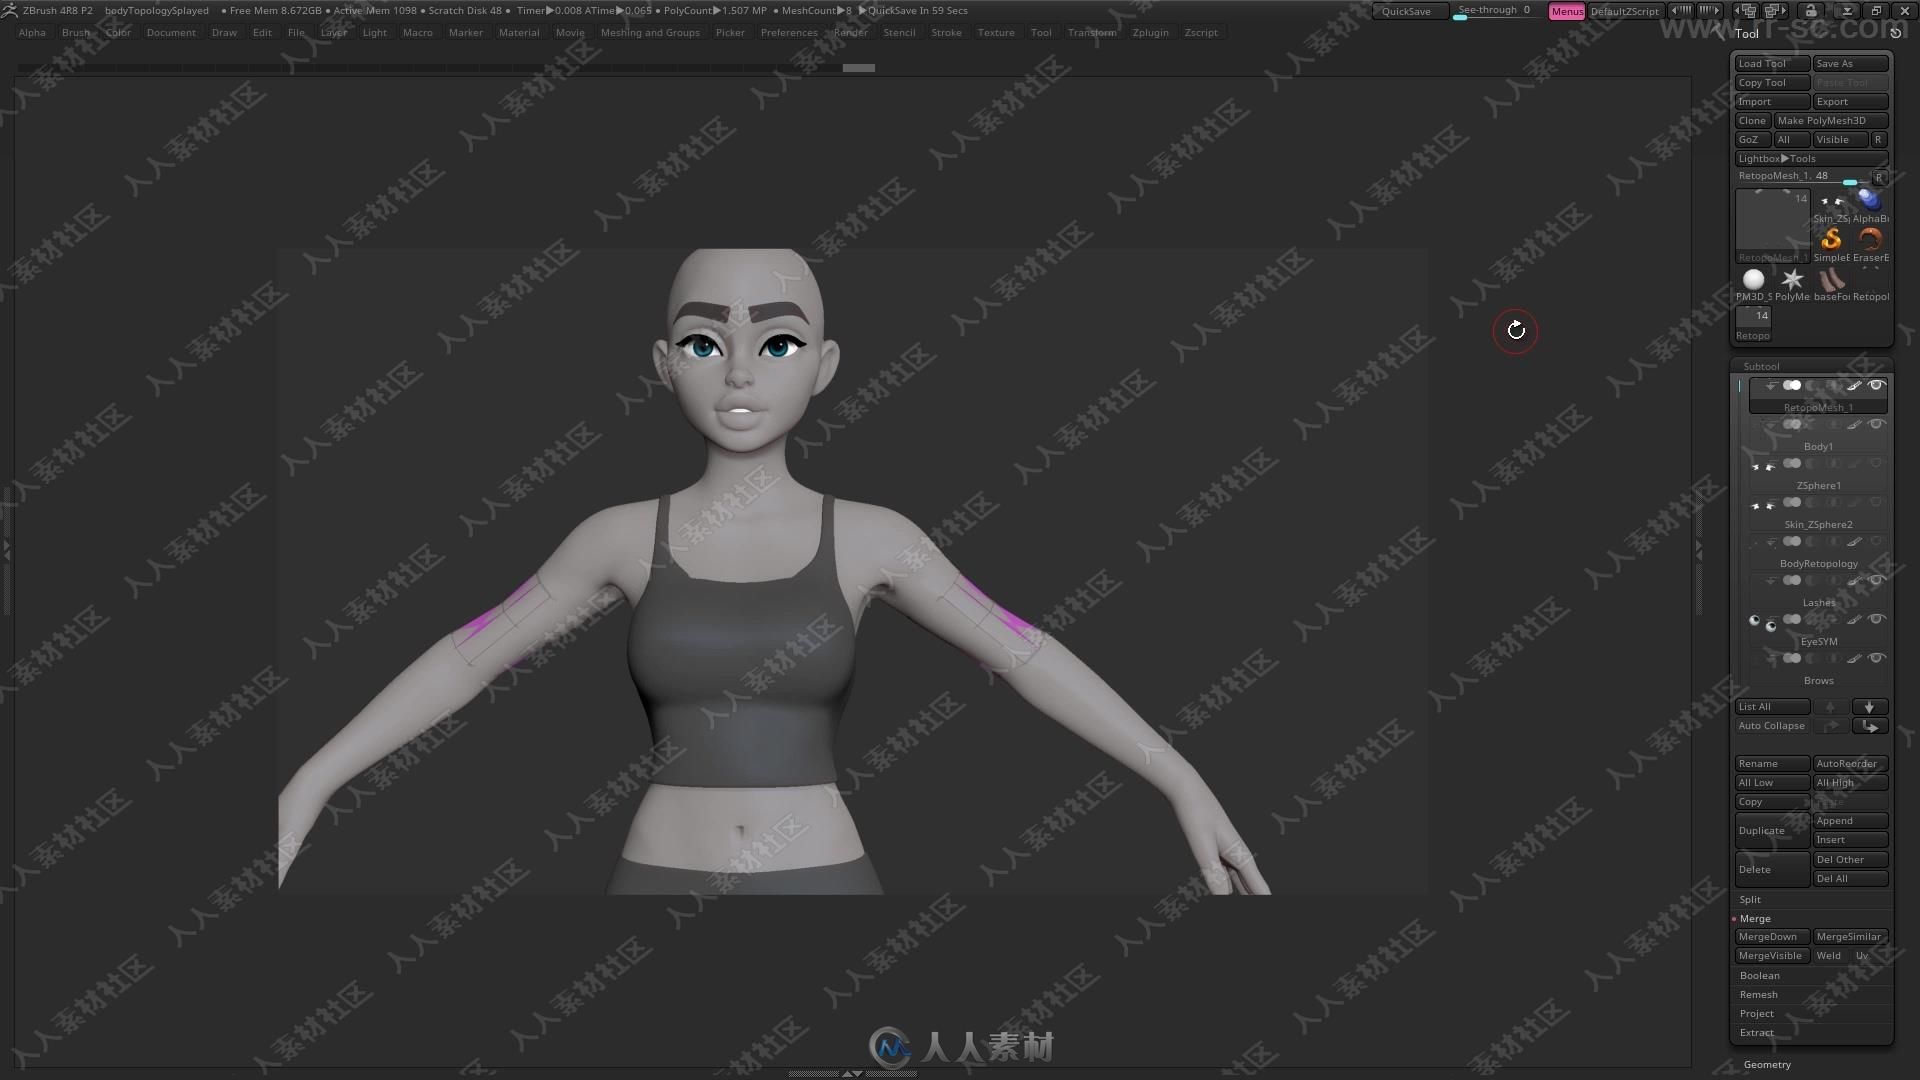Open the Meshing and Groups menu
1920x1080 pixels.
click(x=650, y=32)
